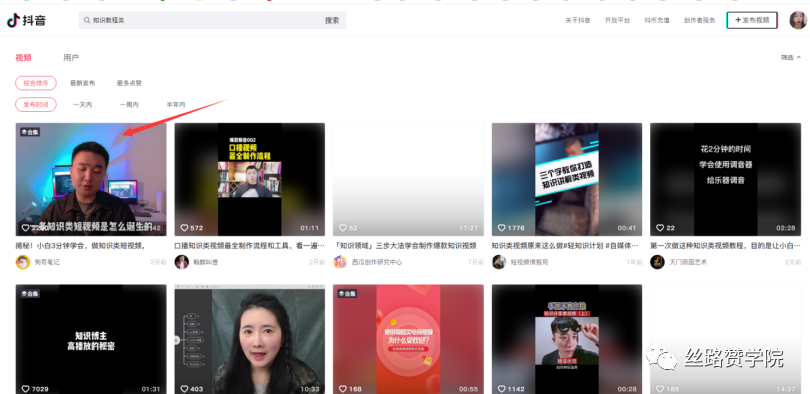810x394 pixels.
Task: Click the 00:55 duration label
Action: point(468,389)
